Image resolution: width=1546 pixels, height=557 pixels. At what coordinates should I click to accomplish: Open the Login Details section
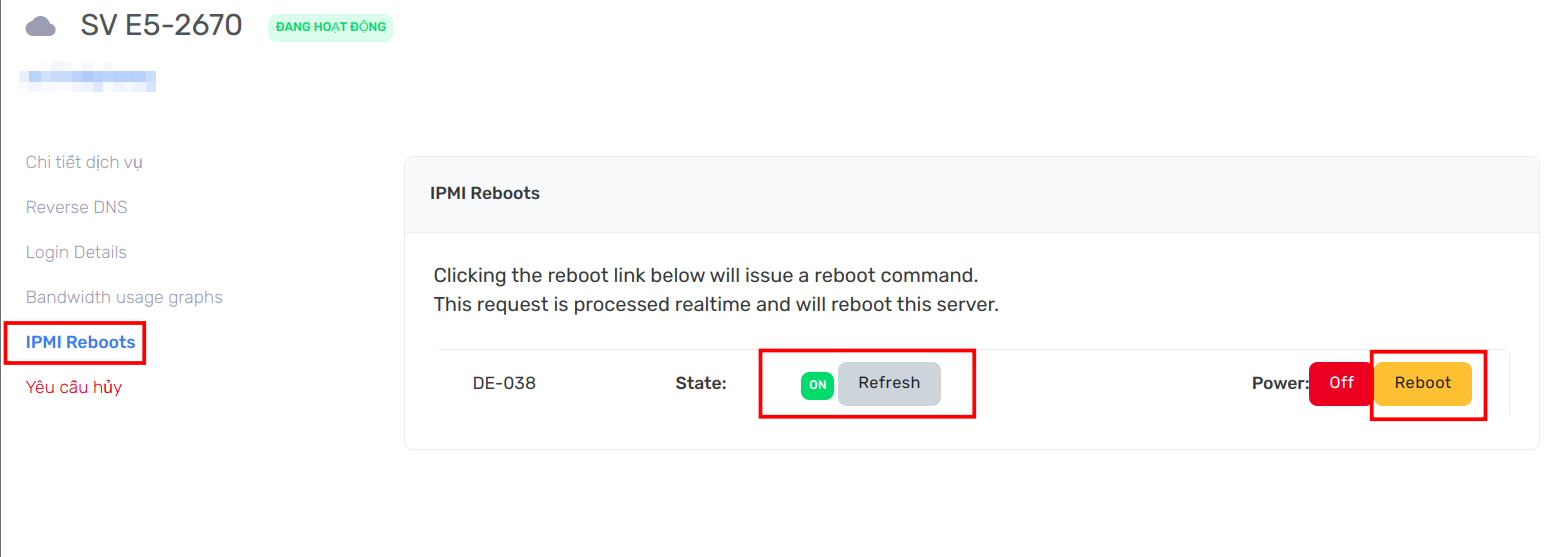(76, 252)
